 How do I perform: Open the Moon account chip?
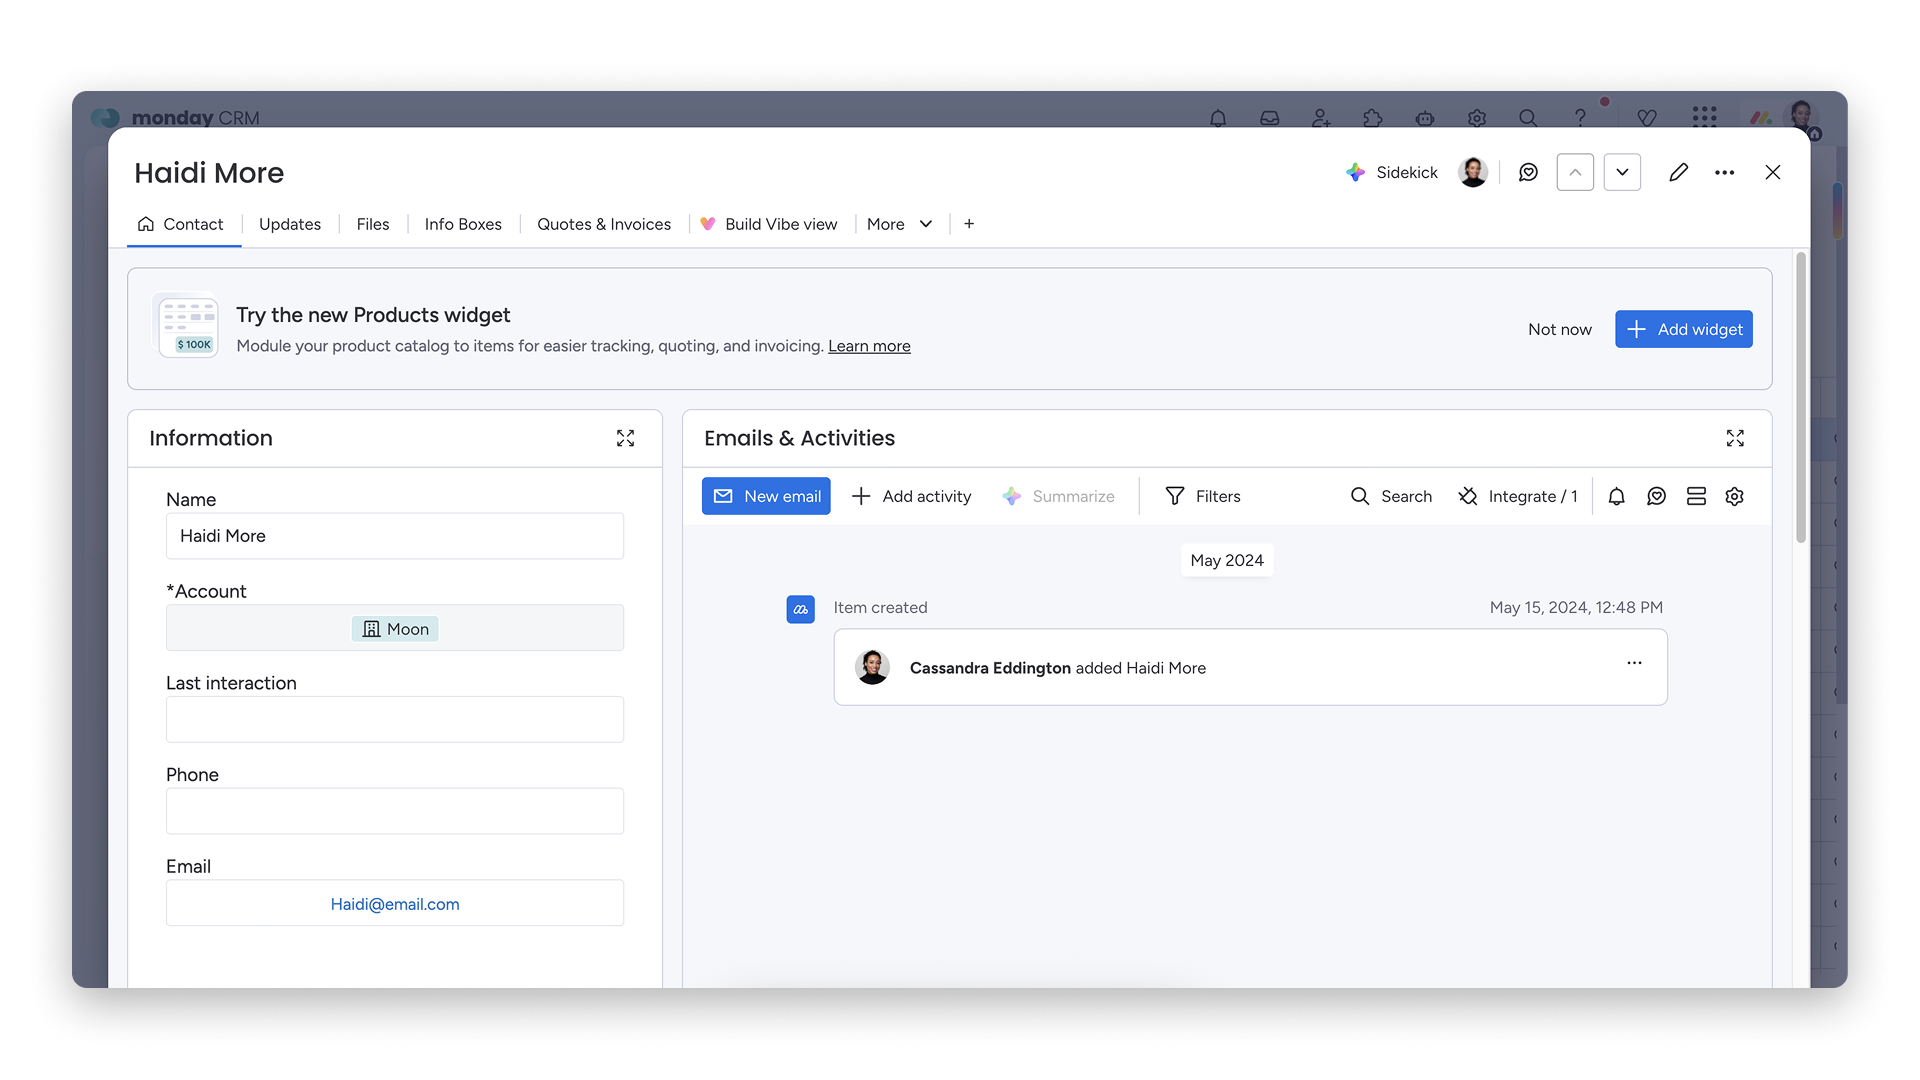tap(395, 629)
